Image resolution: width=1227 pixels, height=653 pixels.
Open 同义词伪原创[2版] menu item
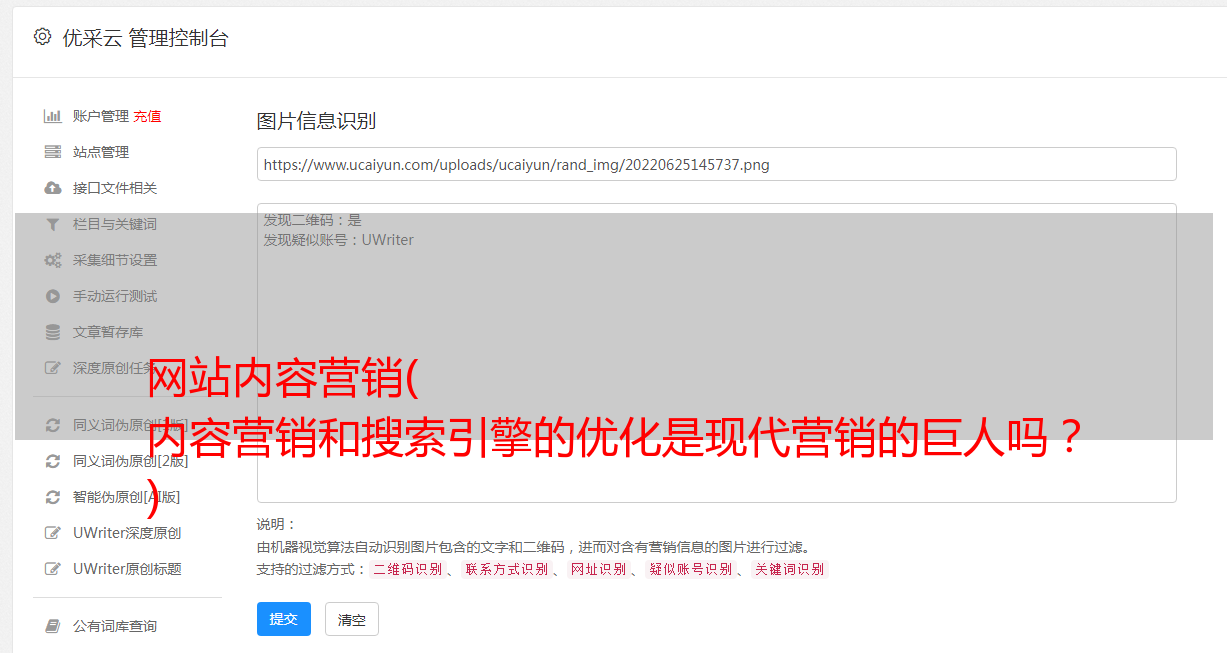(130, 461)
